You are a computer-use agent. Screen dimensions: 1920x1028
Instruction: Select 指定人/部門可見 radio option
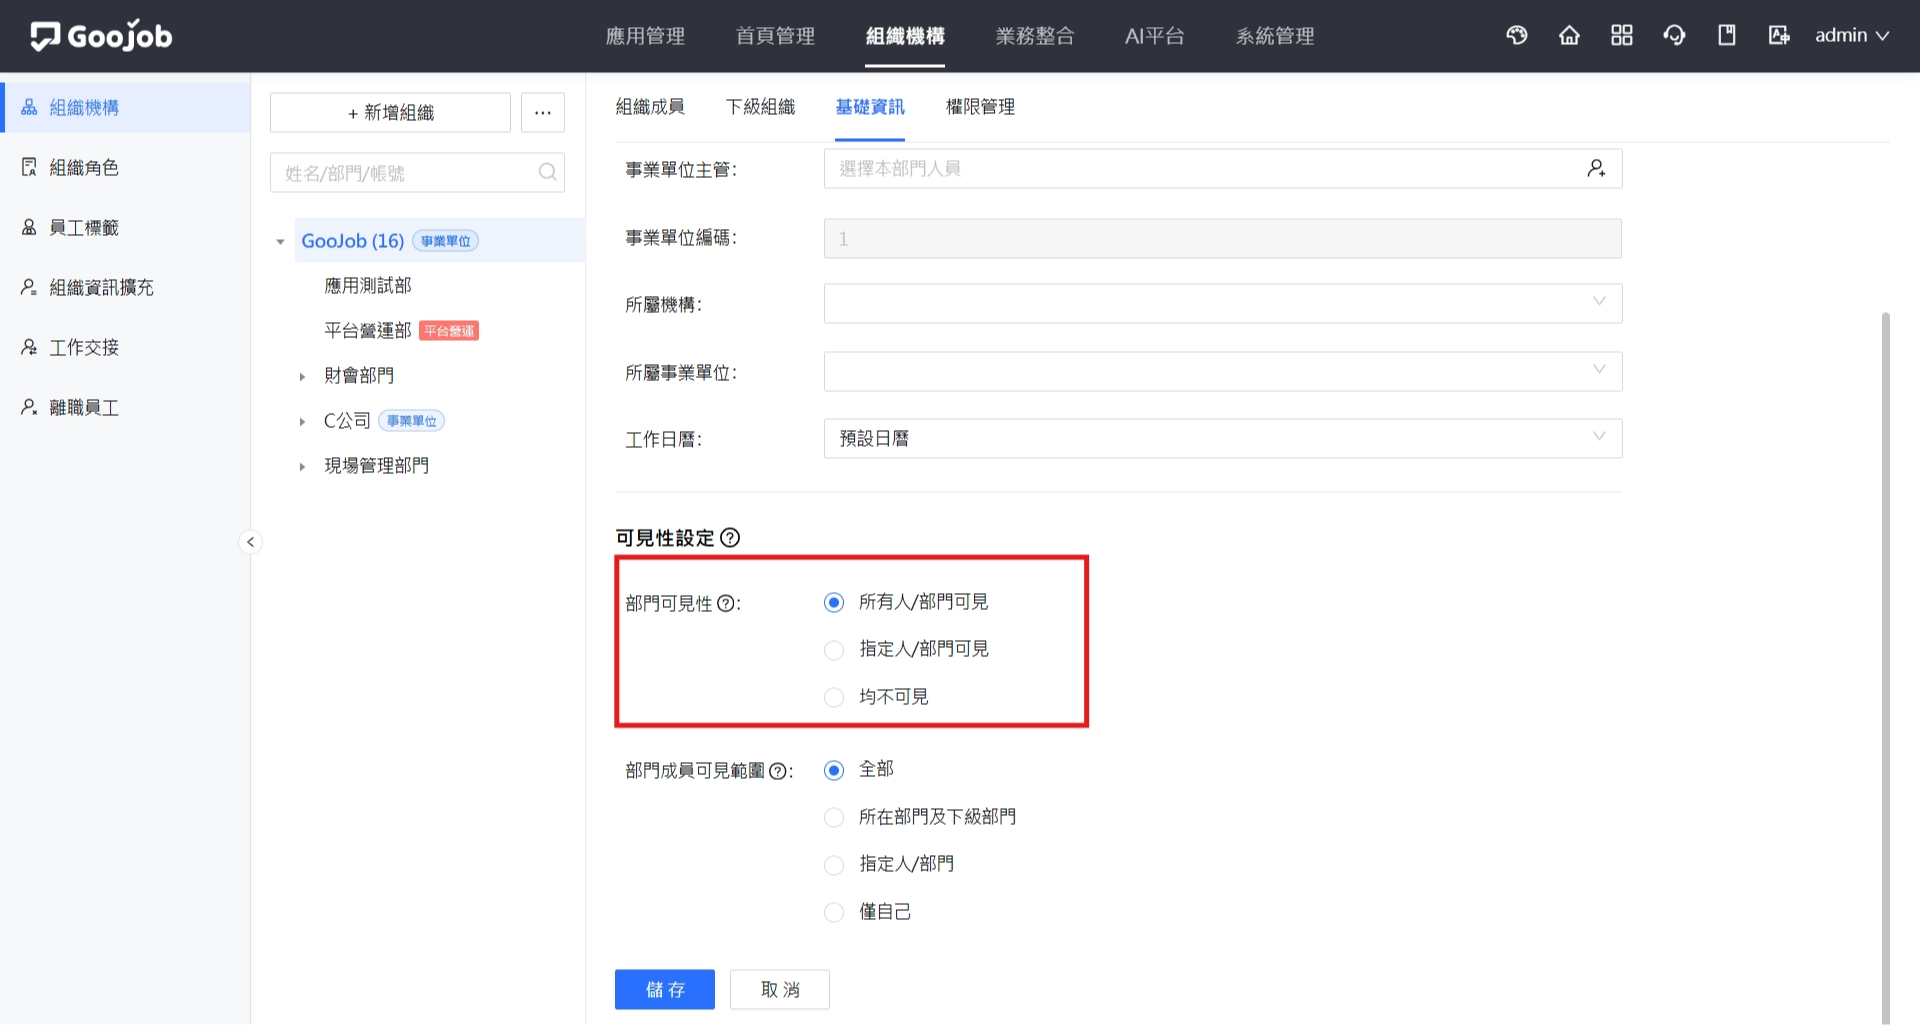coord(834,650)
